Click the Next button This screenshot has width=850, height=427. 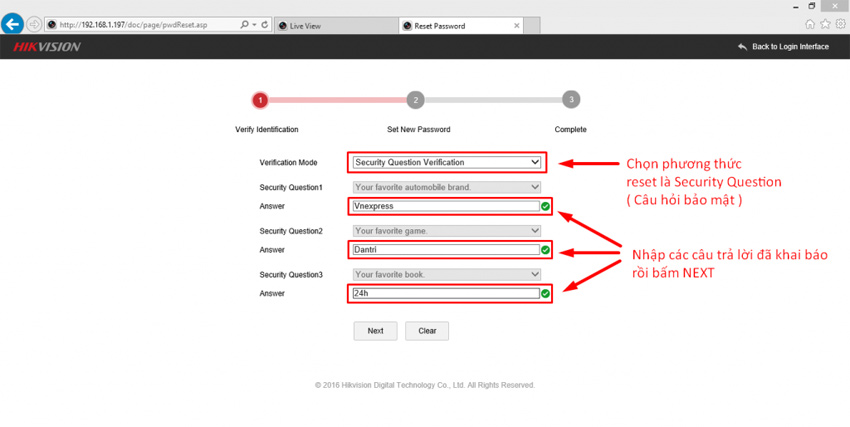click(375, 331)
